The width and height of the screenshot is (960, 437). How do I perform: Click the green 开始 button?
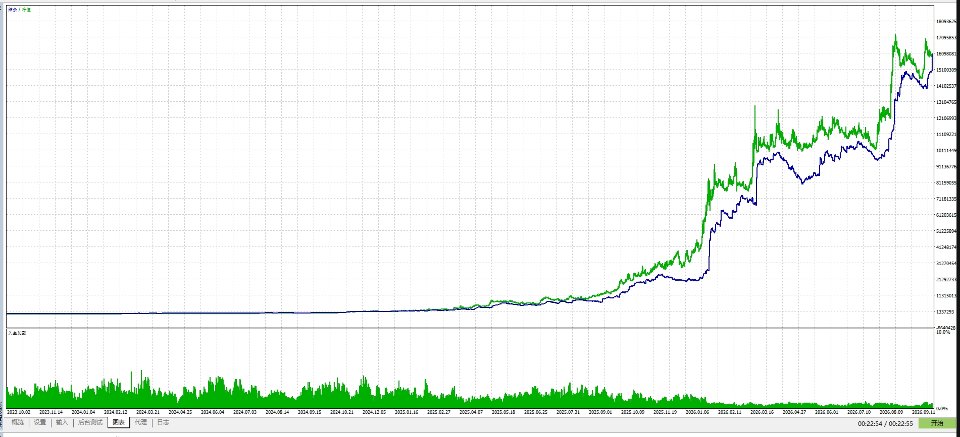(x=937, y=423)
